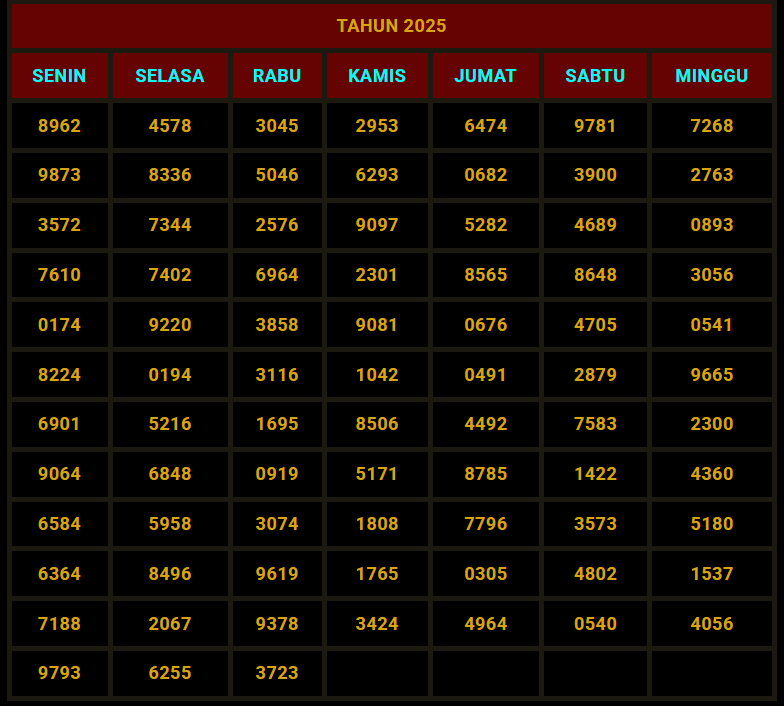Click cell with value 8336
784x706 pixels.
(x=170, y=175)
